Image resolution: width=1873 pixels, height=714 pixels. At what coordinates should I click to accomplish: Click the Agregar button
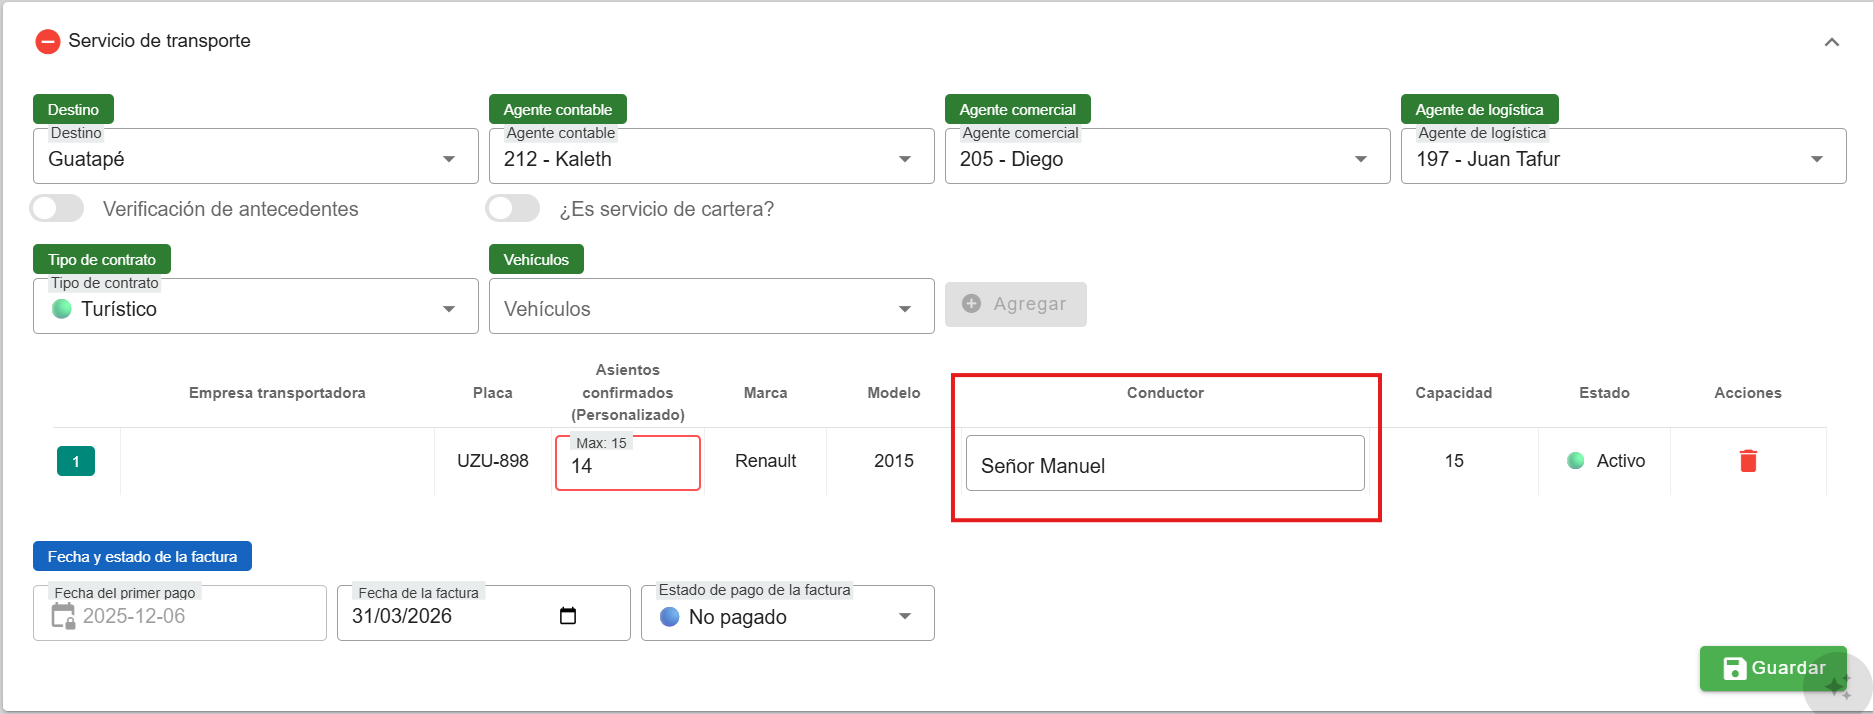[1015, 304]
